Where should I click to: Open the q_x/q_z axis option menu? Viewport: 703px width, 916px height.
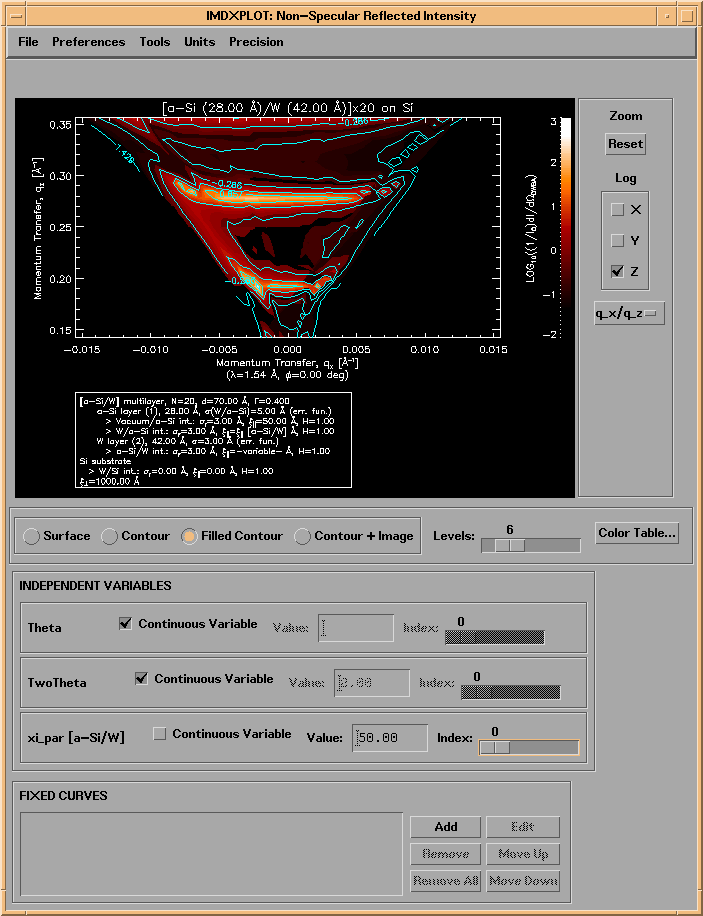pos(629,314)
